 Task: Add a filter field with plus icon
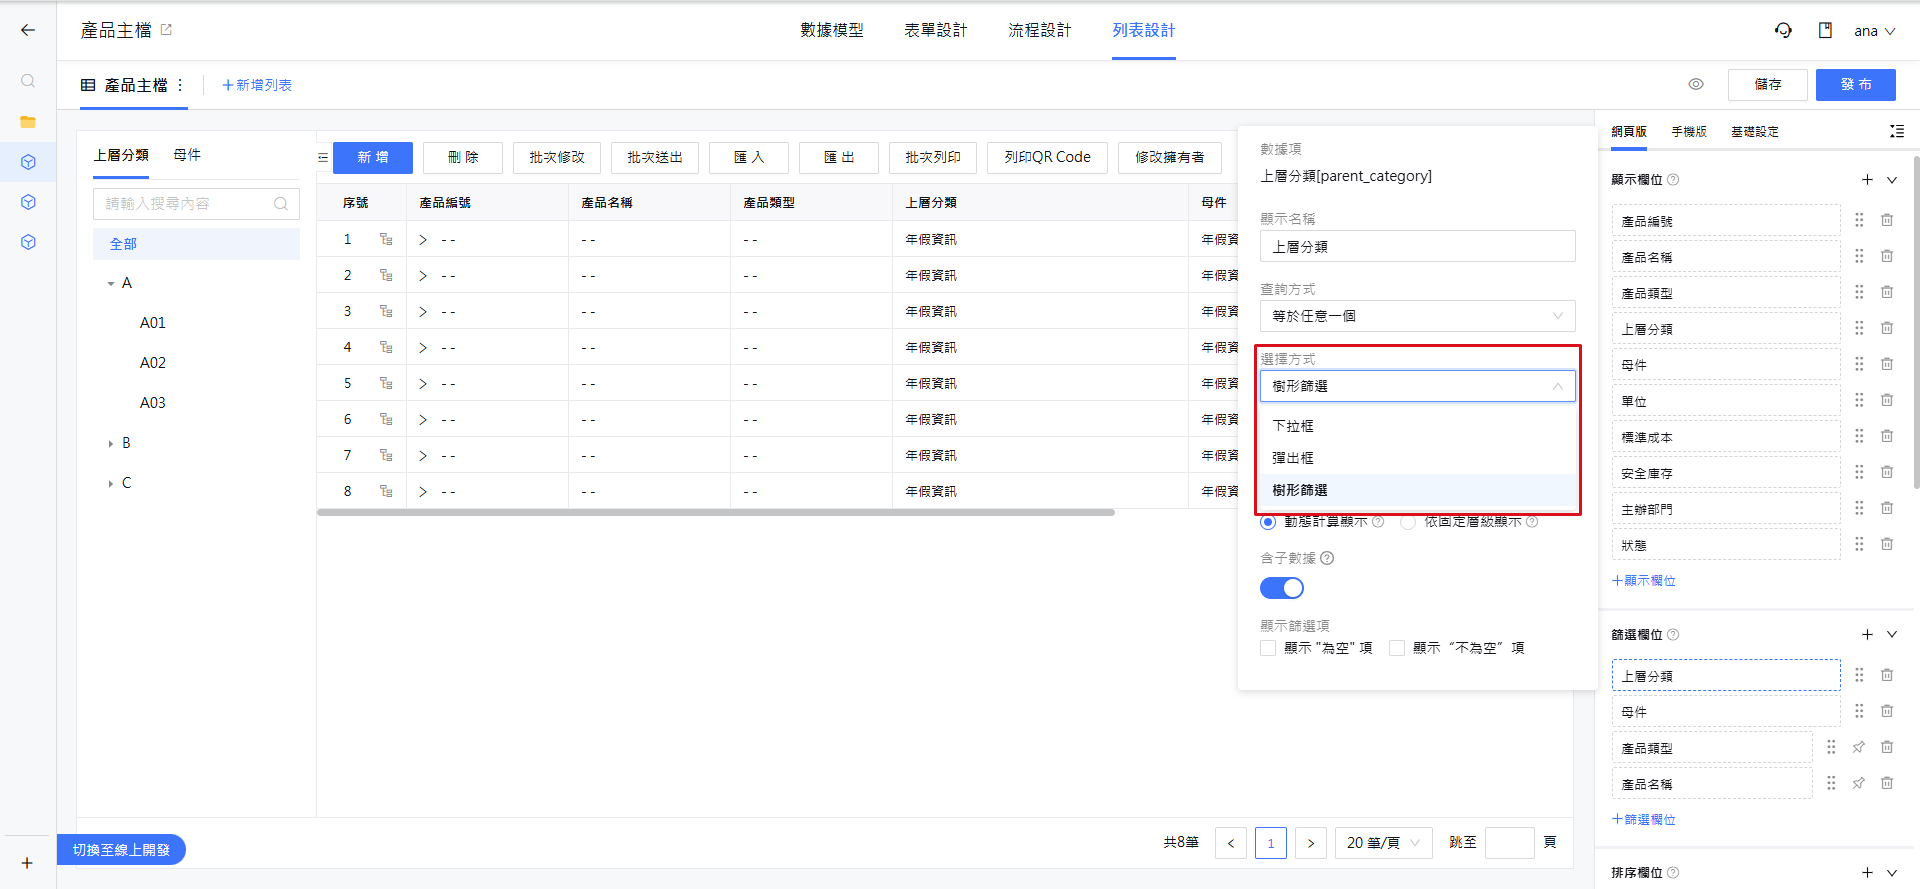tap(1867, 635)
